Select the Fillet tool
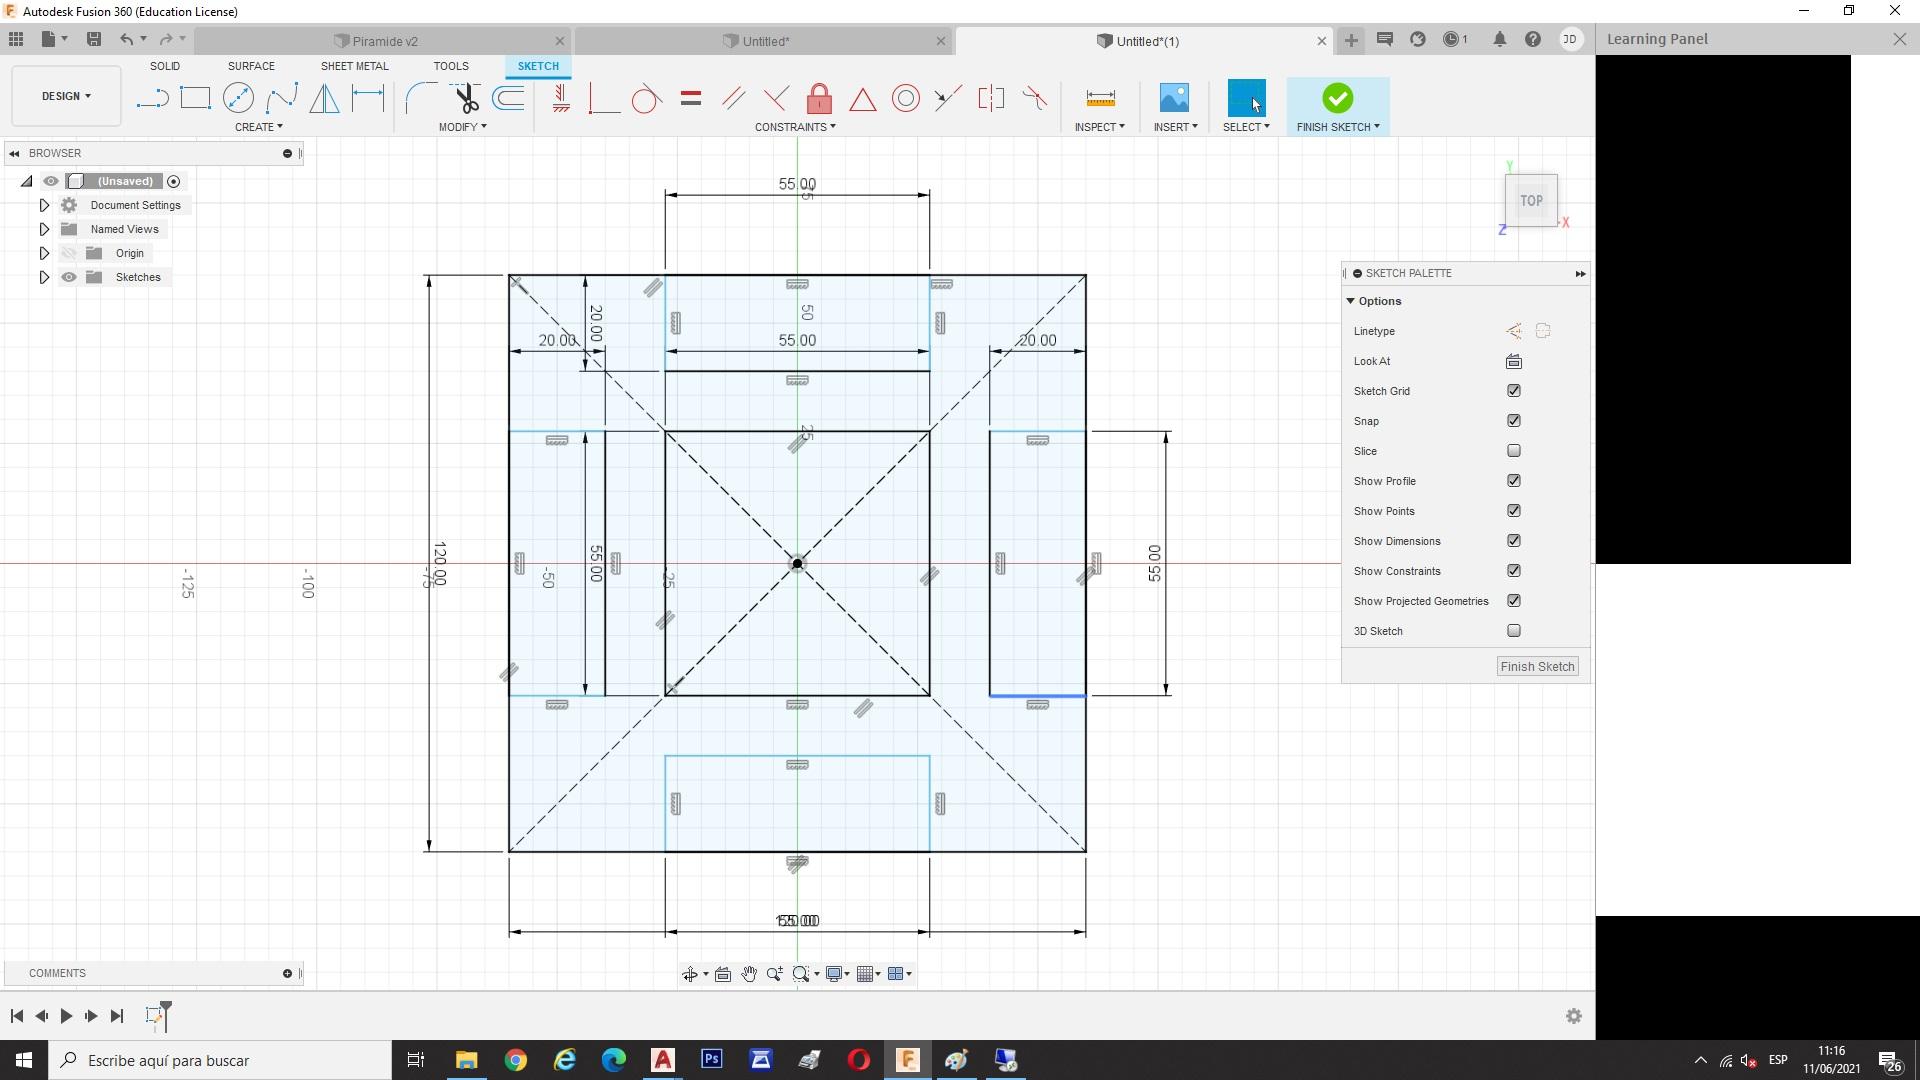Image resolution: width=1920 pixels, height=1080 pixels. pyautogui.click(x=420, y=98)
